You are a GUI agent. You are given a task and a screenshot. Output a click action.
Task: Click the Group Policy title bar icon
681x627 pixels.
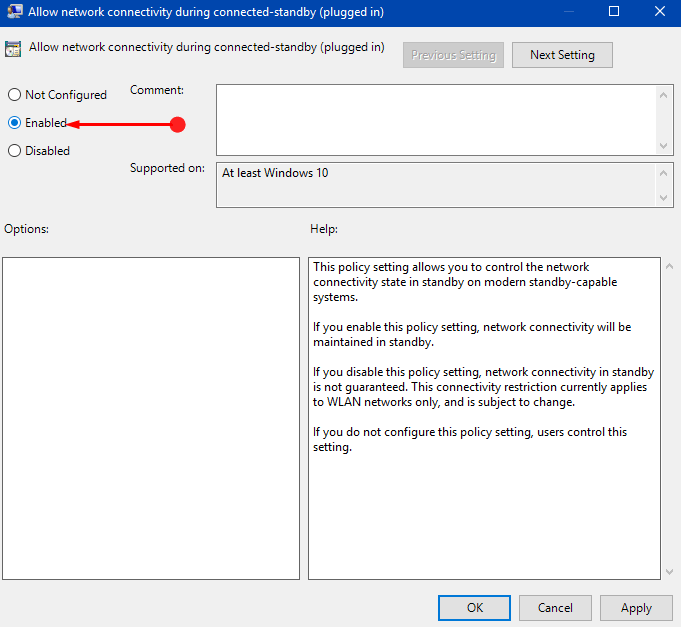pyautogui.click(x=15, y=12)
